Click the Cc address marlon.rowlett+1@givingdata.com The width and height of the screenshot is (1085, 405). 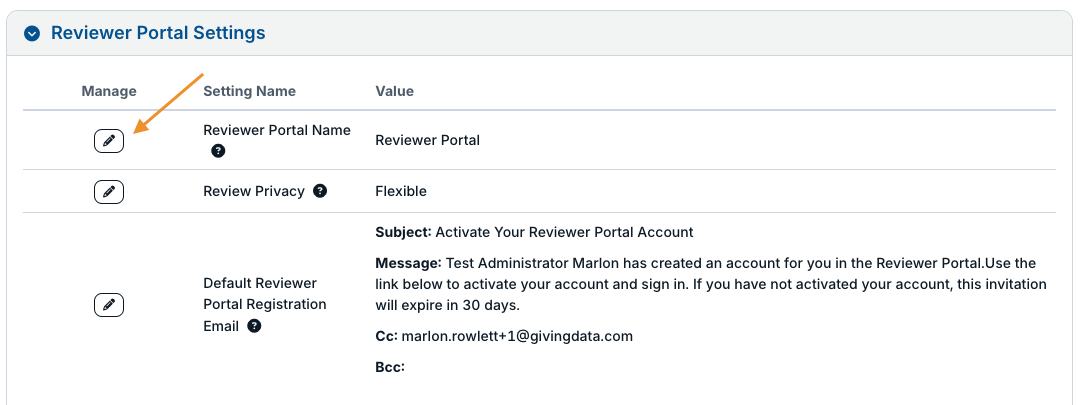click(517, 336)
